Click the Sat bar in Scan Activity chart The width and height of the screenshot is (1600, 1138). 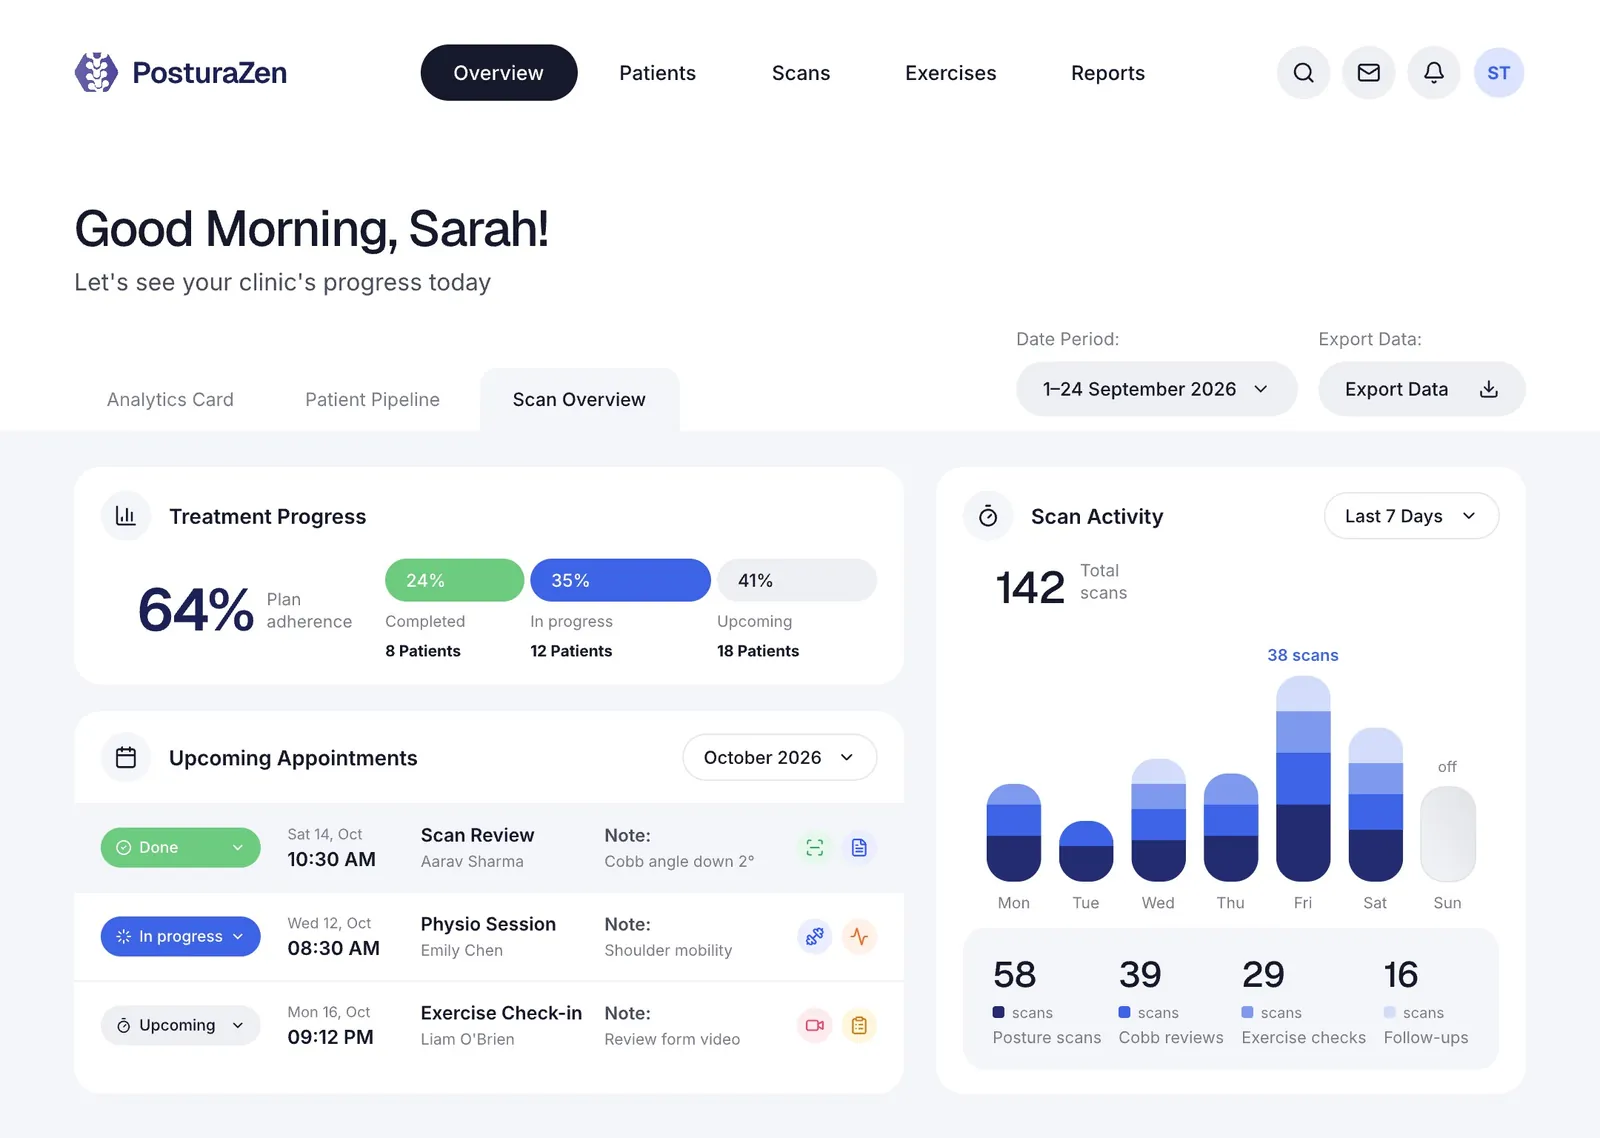[1375, 804]
